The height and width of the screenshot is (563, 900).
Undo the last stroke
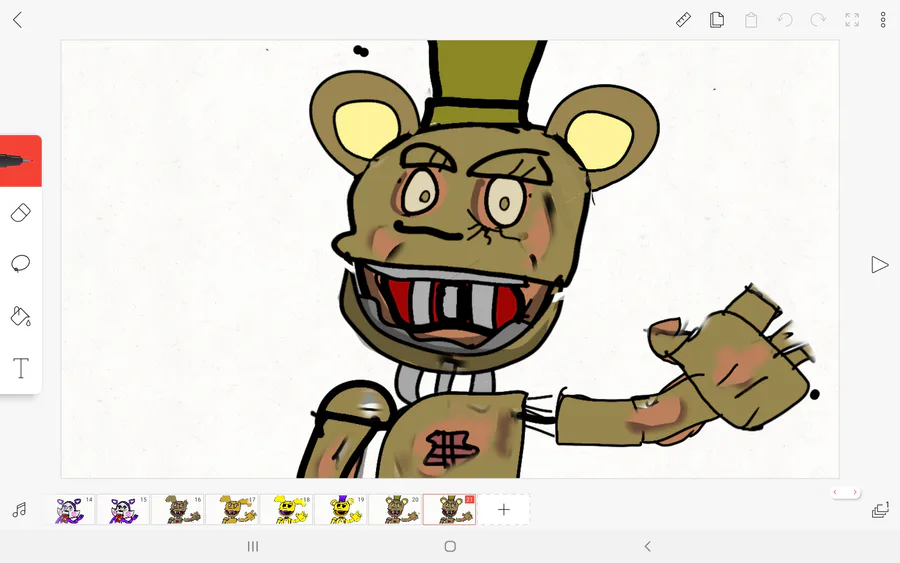coord(785,20)
